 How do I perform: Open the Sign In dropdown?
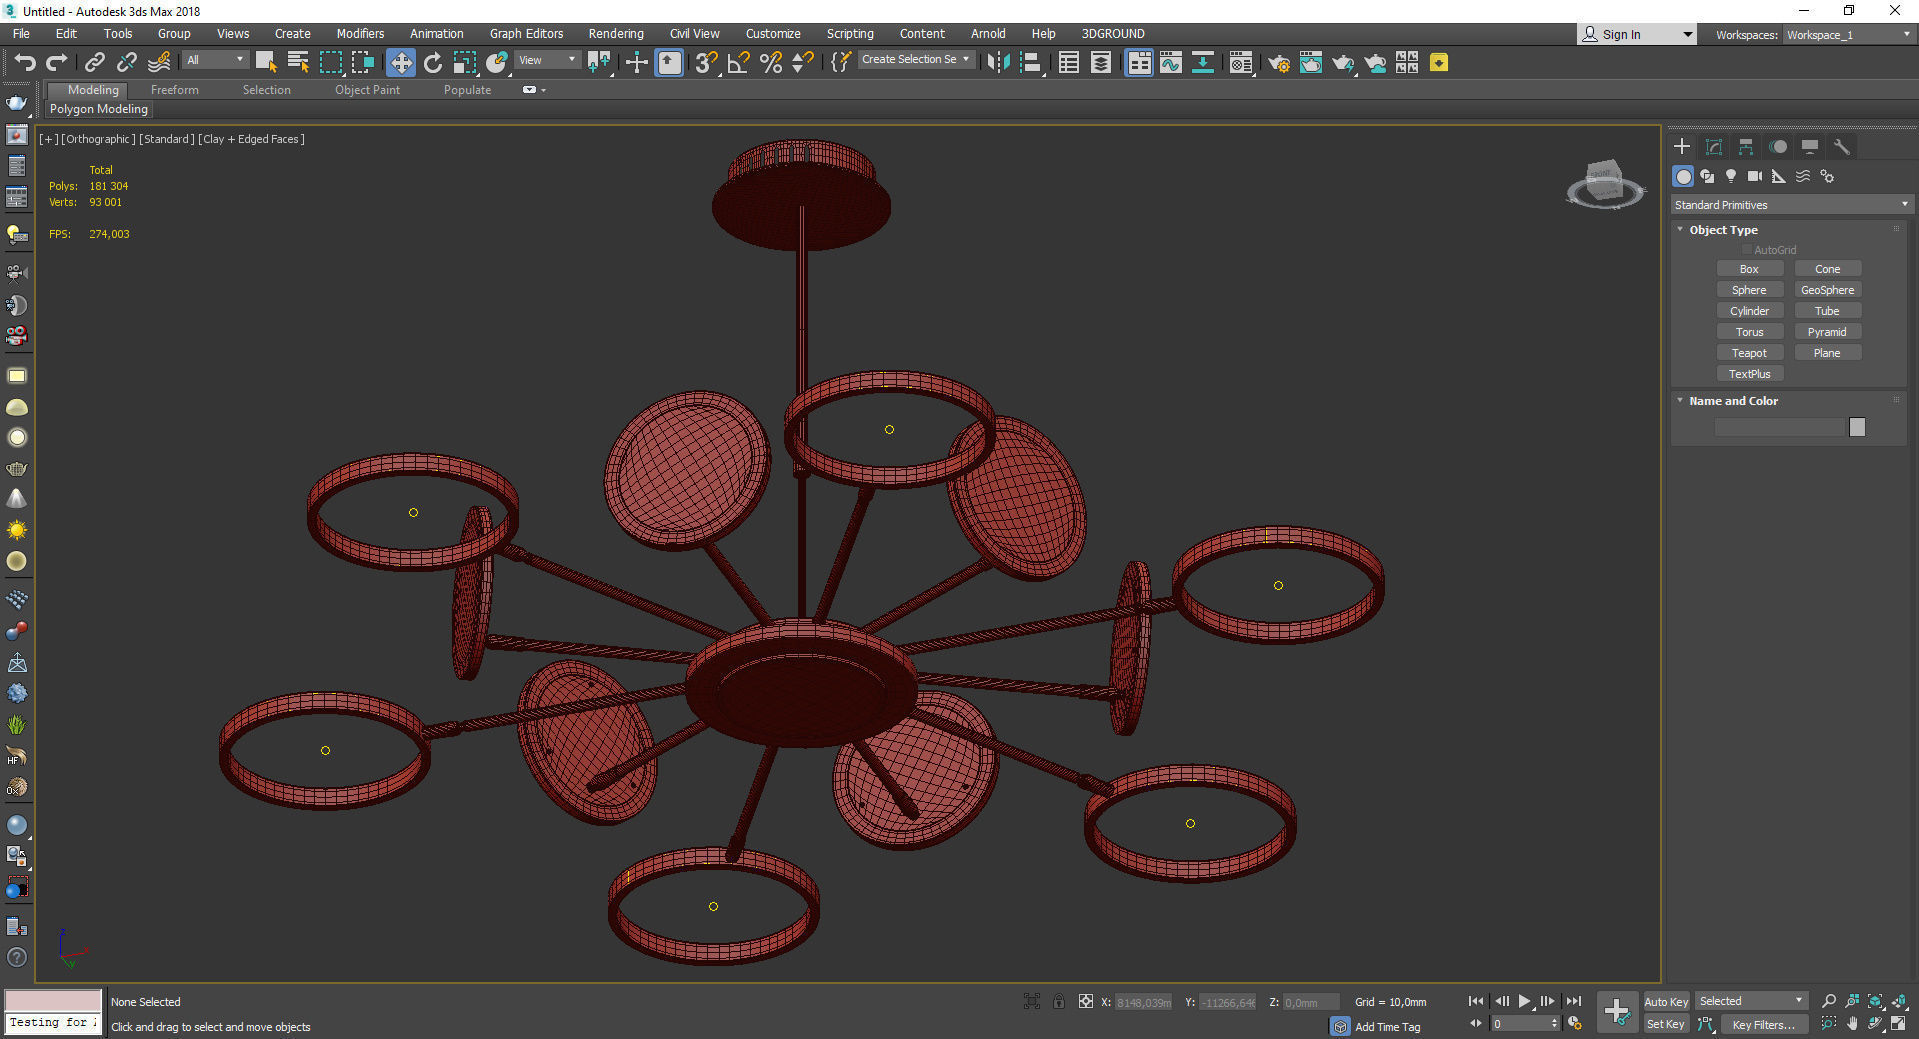[1637, 34]
